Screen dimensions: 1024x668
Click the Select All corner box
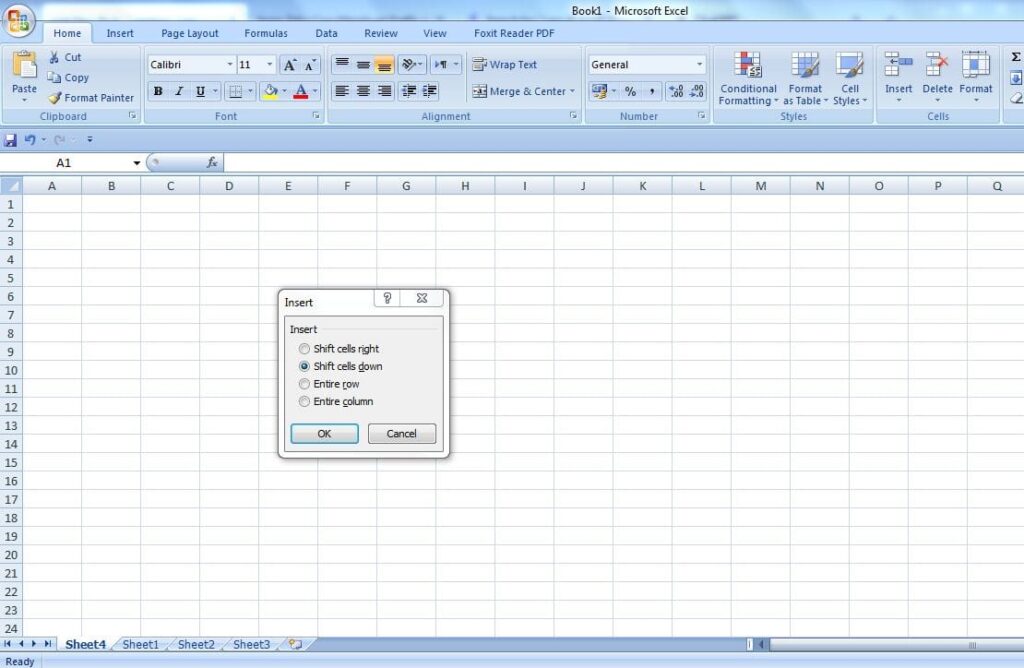(11, 186)
